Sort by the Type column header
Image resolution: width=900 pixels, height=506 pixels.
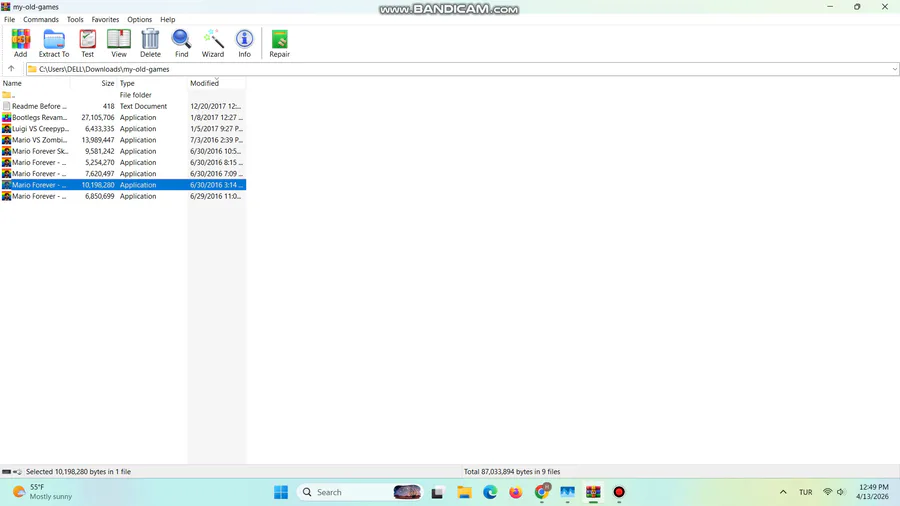coord(153,83)
